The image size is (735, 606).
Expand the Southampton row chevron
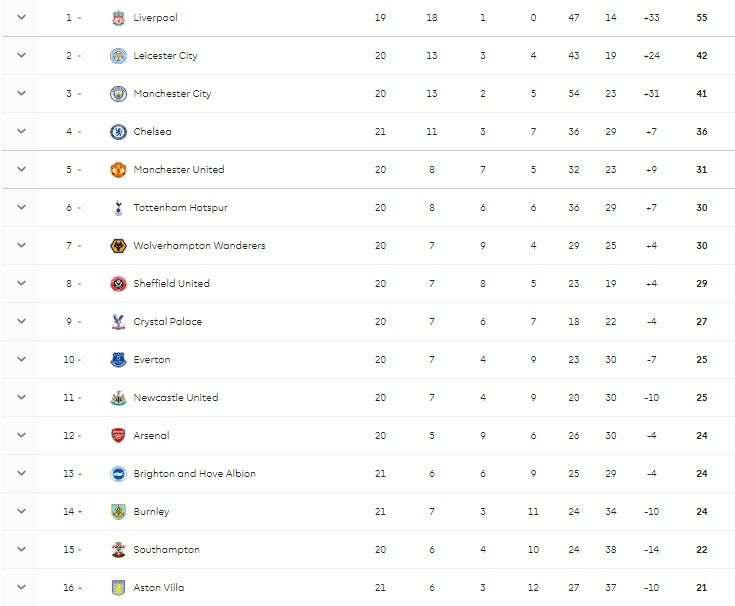21,549
